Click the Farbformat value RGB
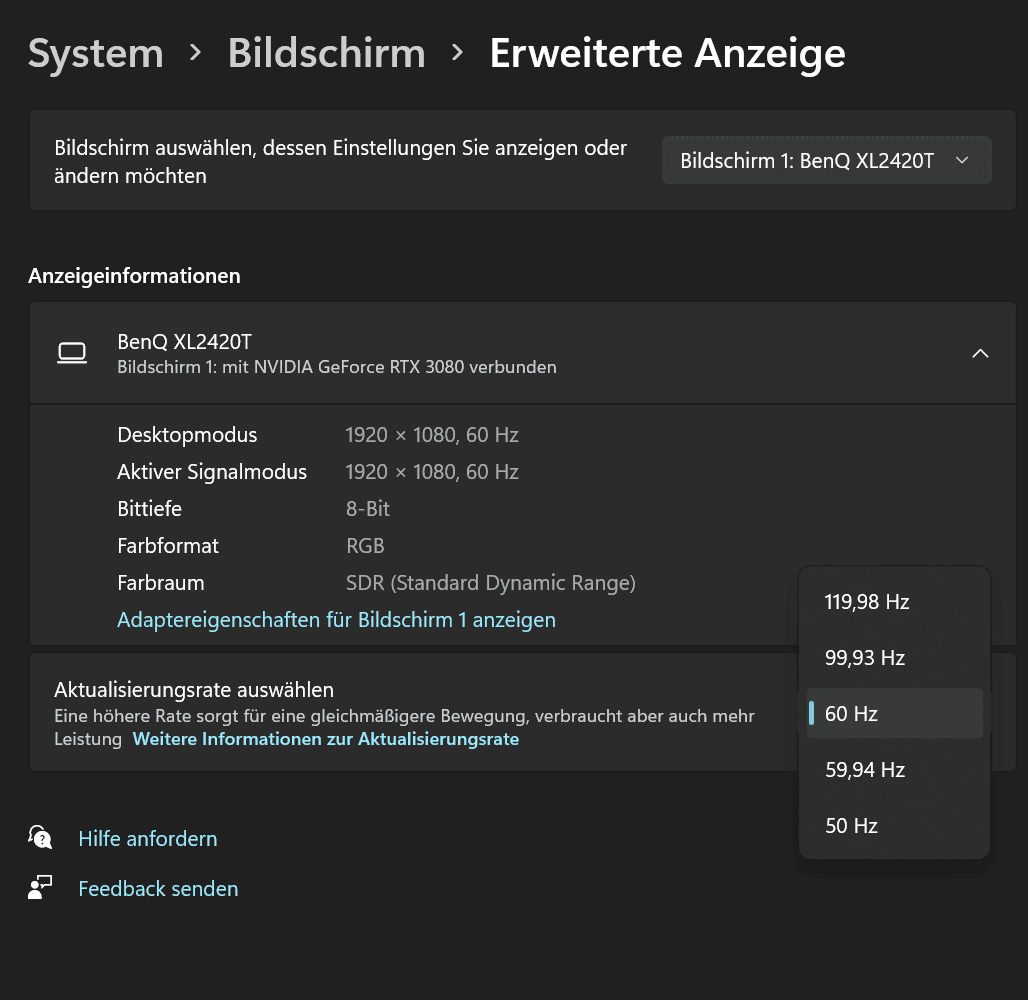1028x1000 pixels. pos(365,546)
